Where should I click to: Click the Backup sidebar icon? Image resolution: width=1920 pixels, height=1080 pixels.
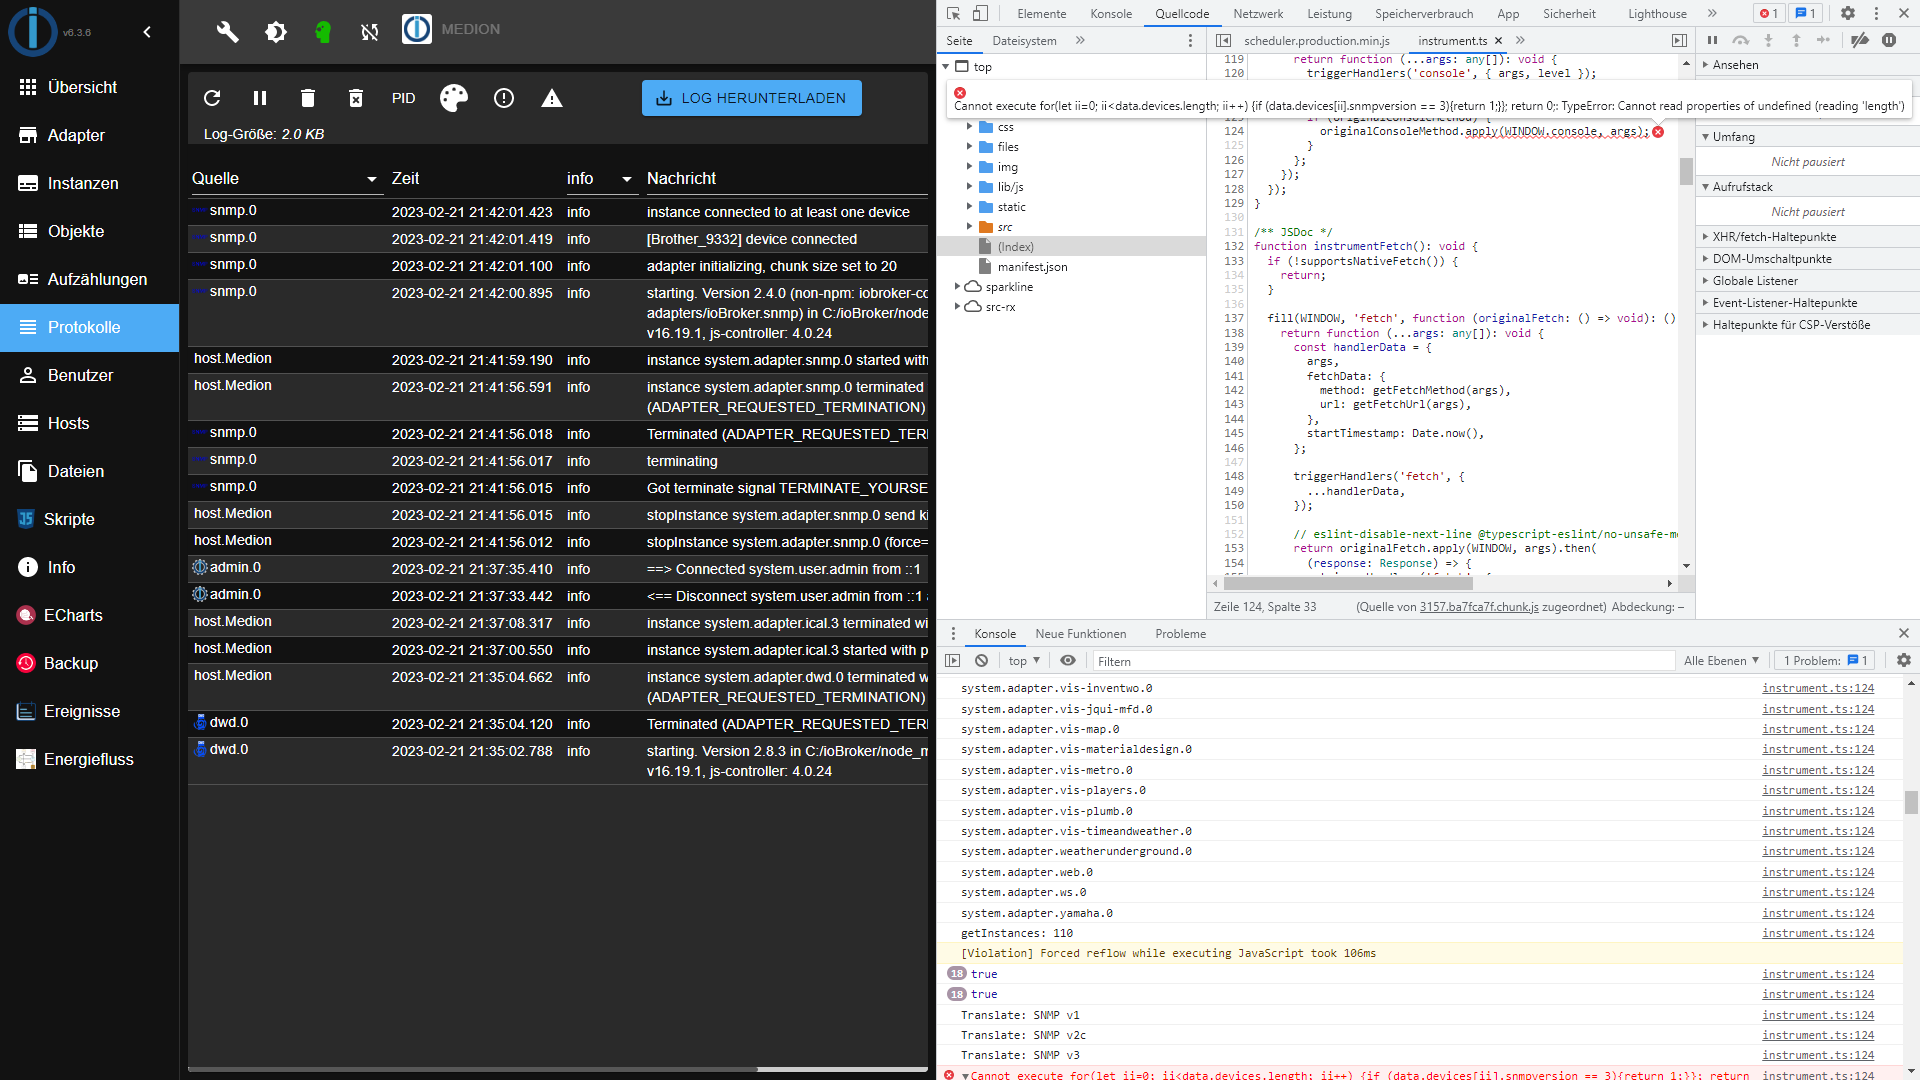pyautogui.click(x=26, y=663)
